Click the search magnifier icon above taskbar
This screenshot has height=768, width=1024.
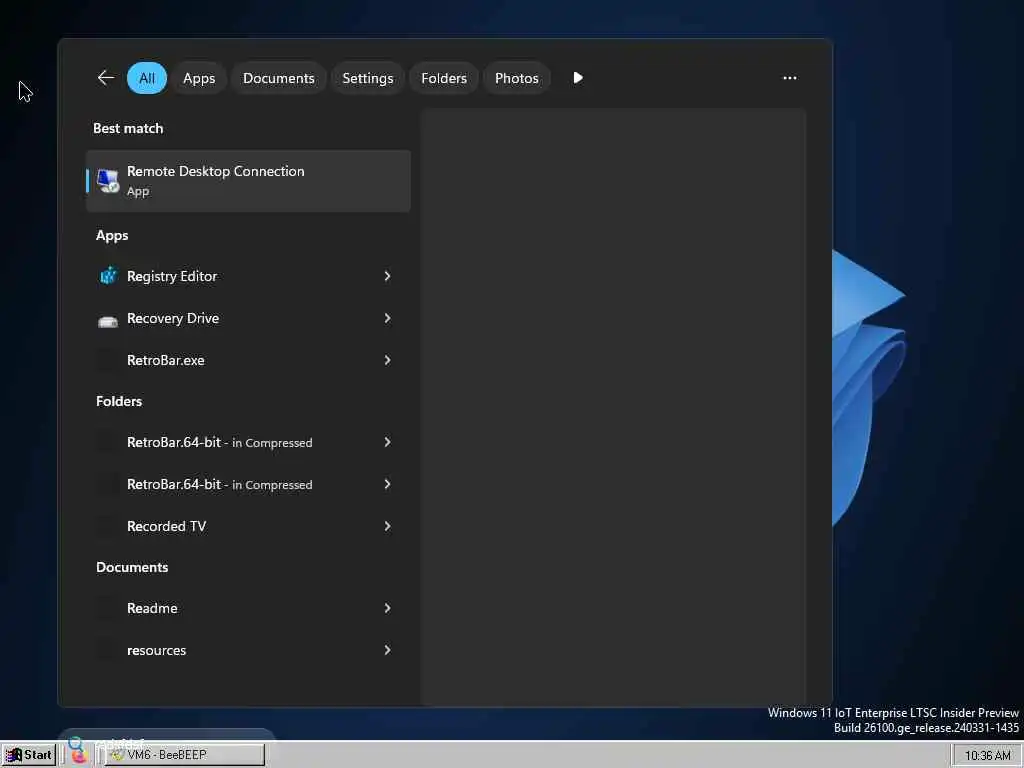click(75, 743)
